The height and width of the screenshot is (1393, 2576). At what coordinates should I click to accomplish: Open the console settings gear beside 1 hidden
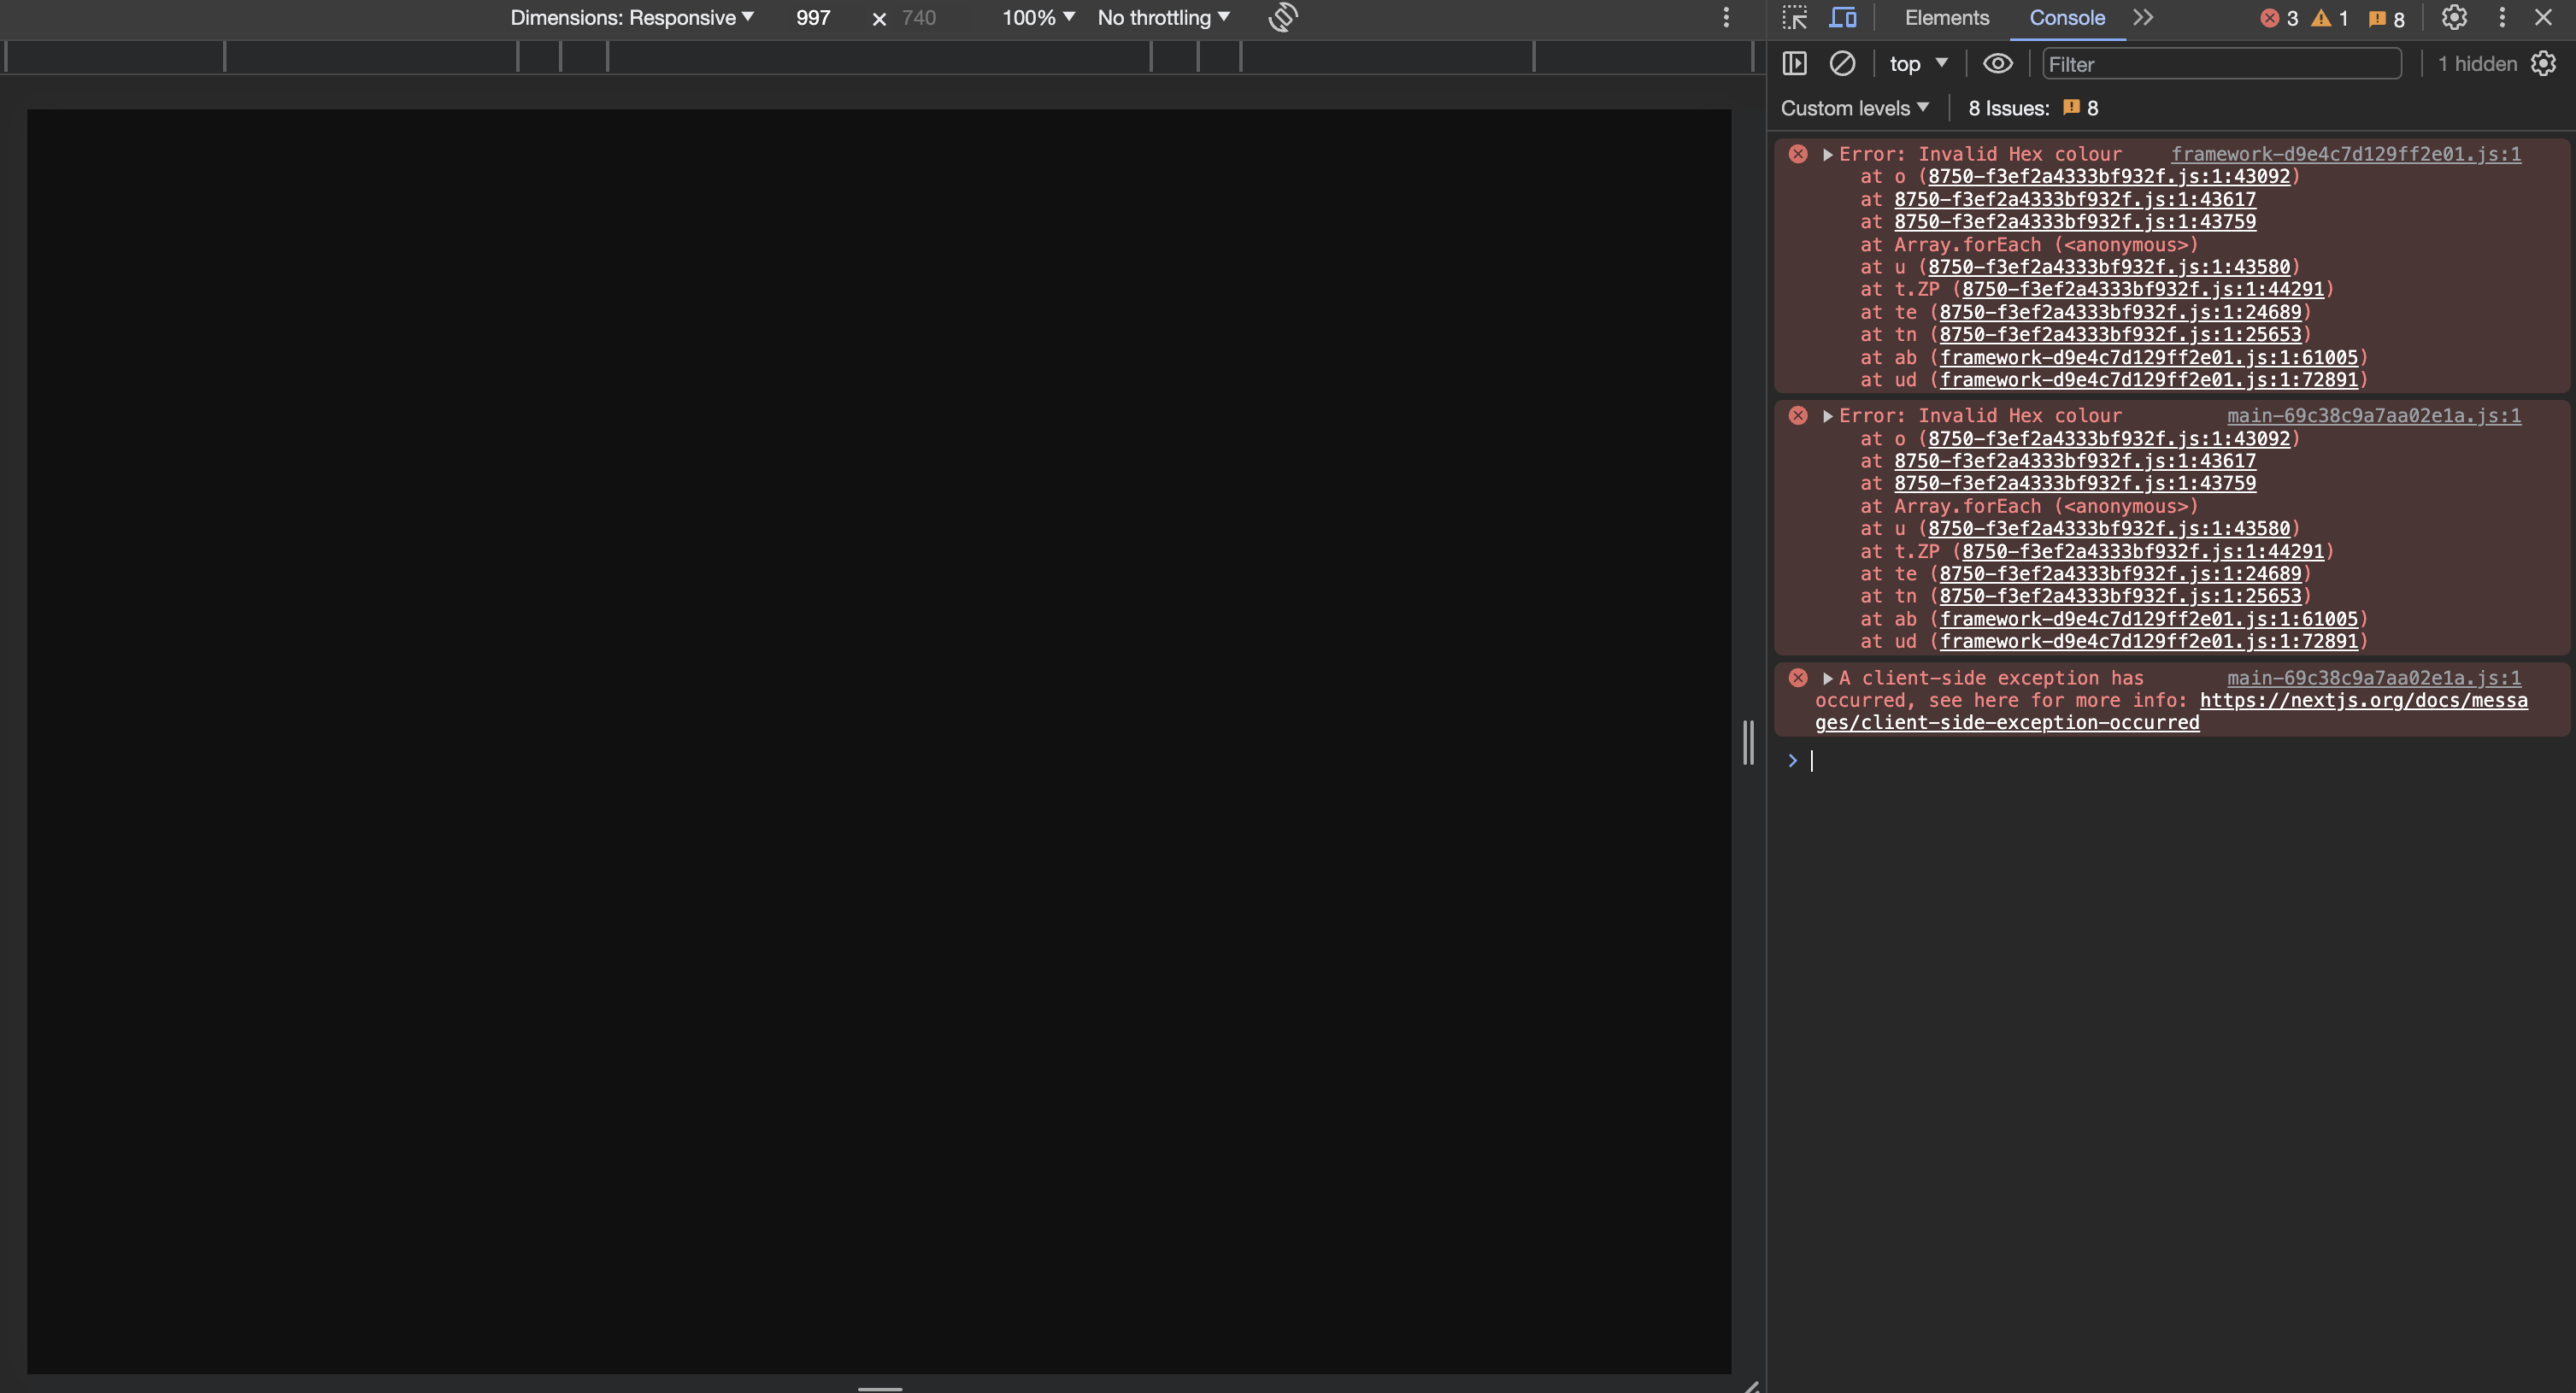tap(2545, 63)
